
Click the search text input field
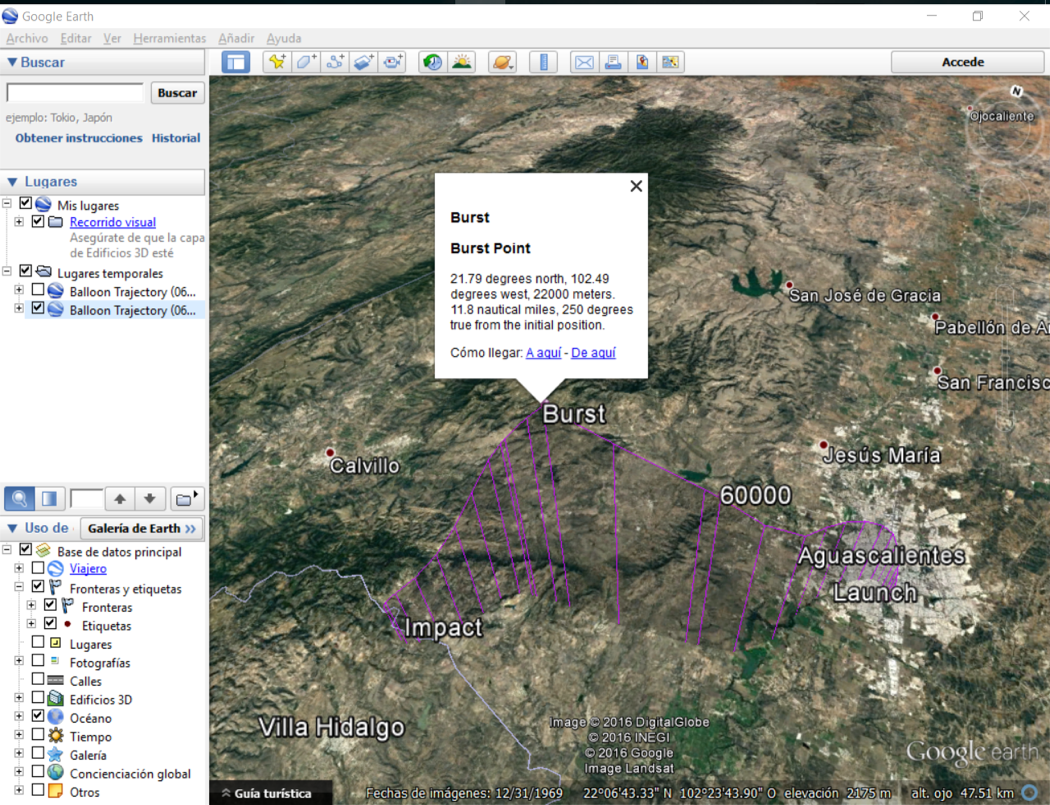(75, 92)
